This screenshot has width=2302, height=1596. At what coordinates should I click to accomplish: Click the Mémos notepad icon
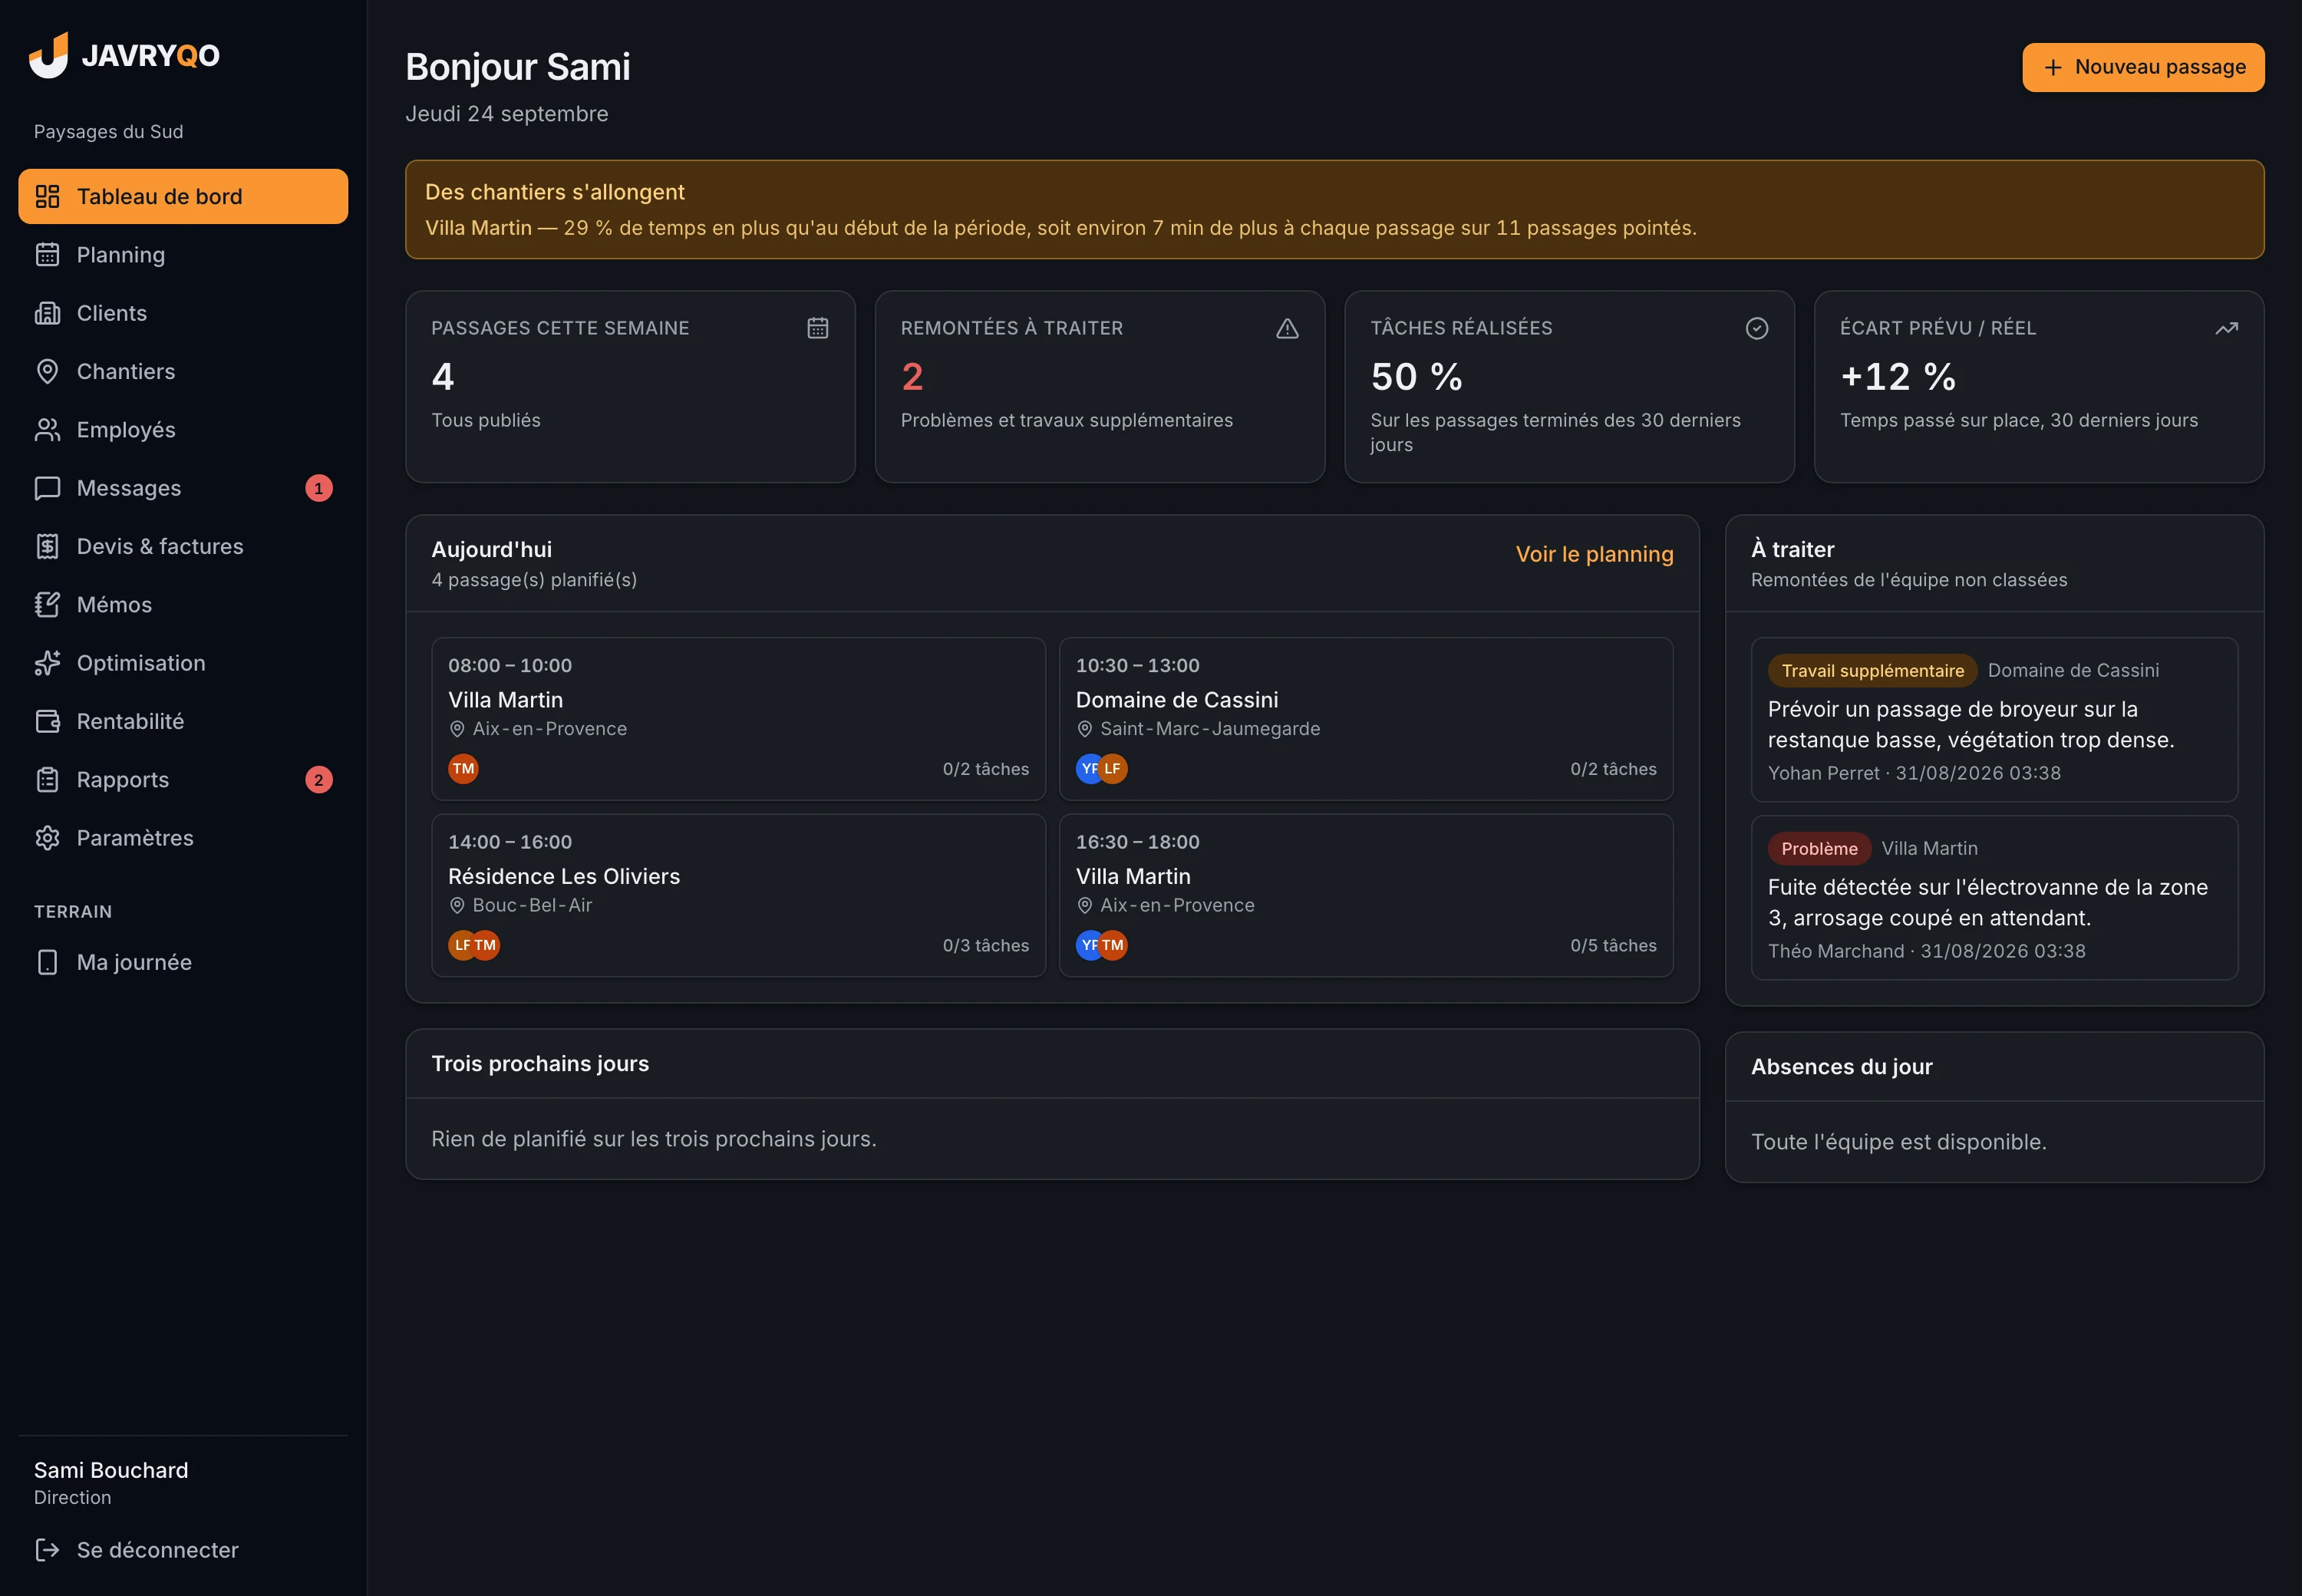pos(47,604)
